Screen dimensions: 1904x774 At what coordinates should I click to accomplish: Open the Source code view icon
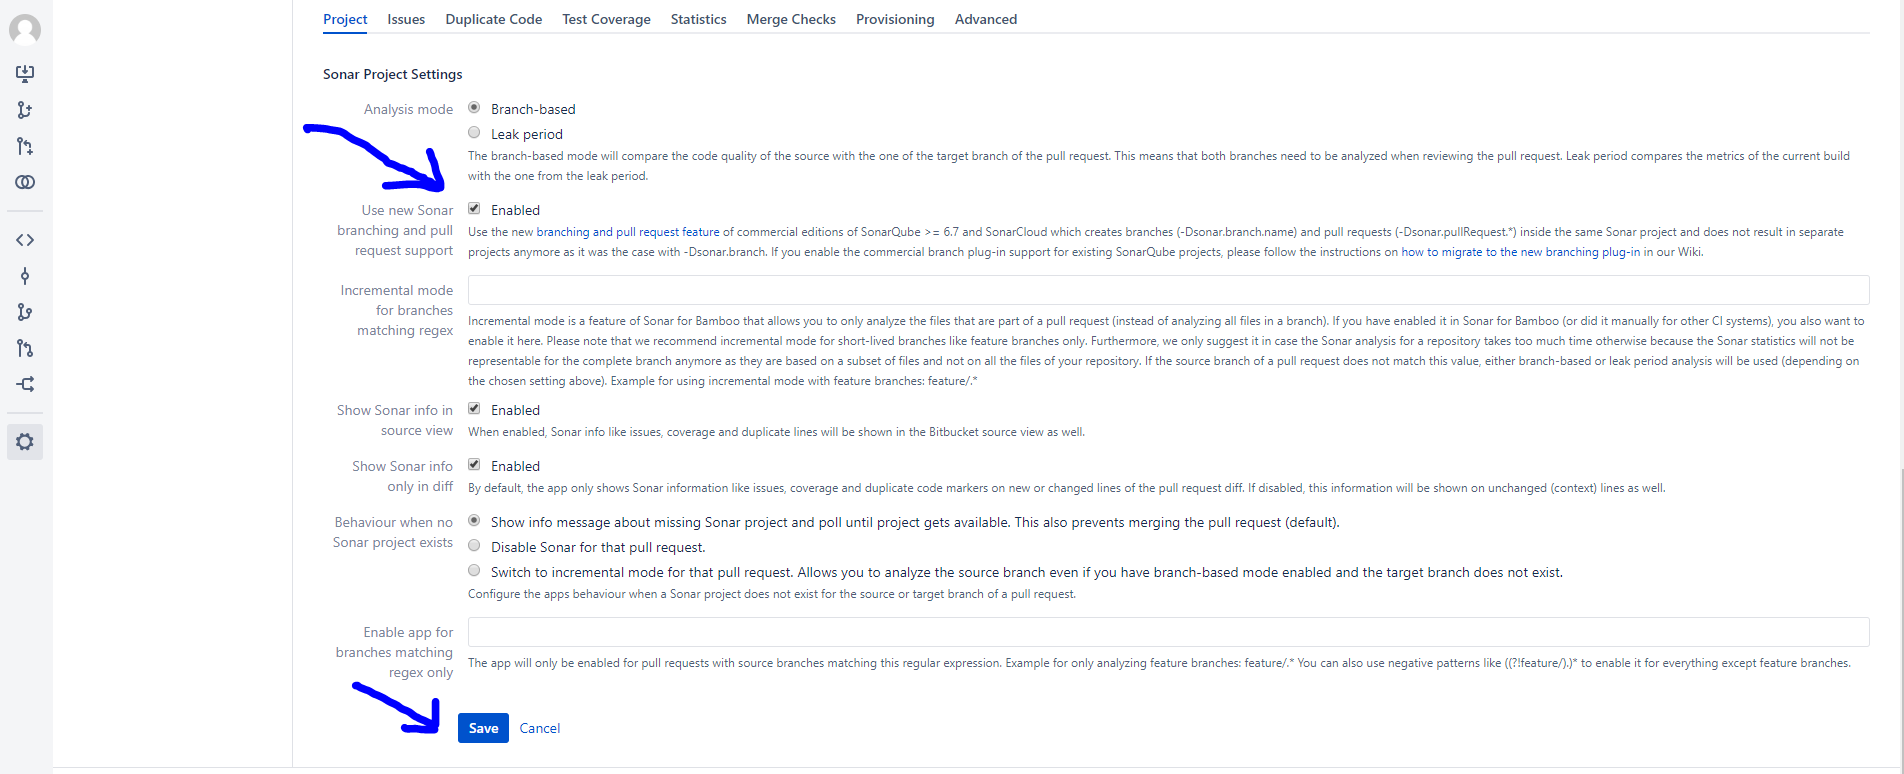(25, 240)
